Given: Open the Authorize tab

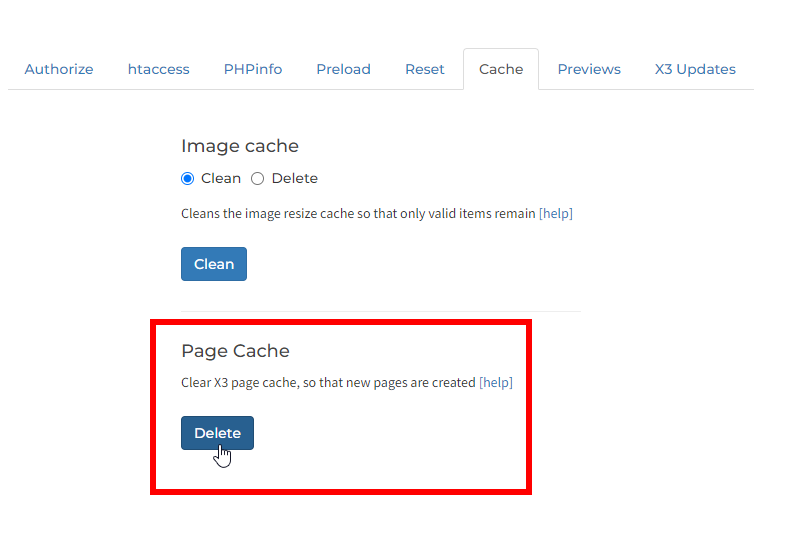Looking at the screenshot, I should 59,69.
